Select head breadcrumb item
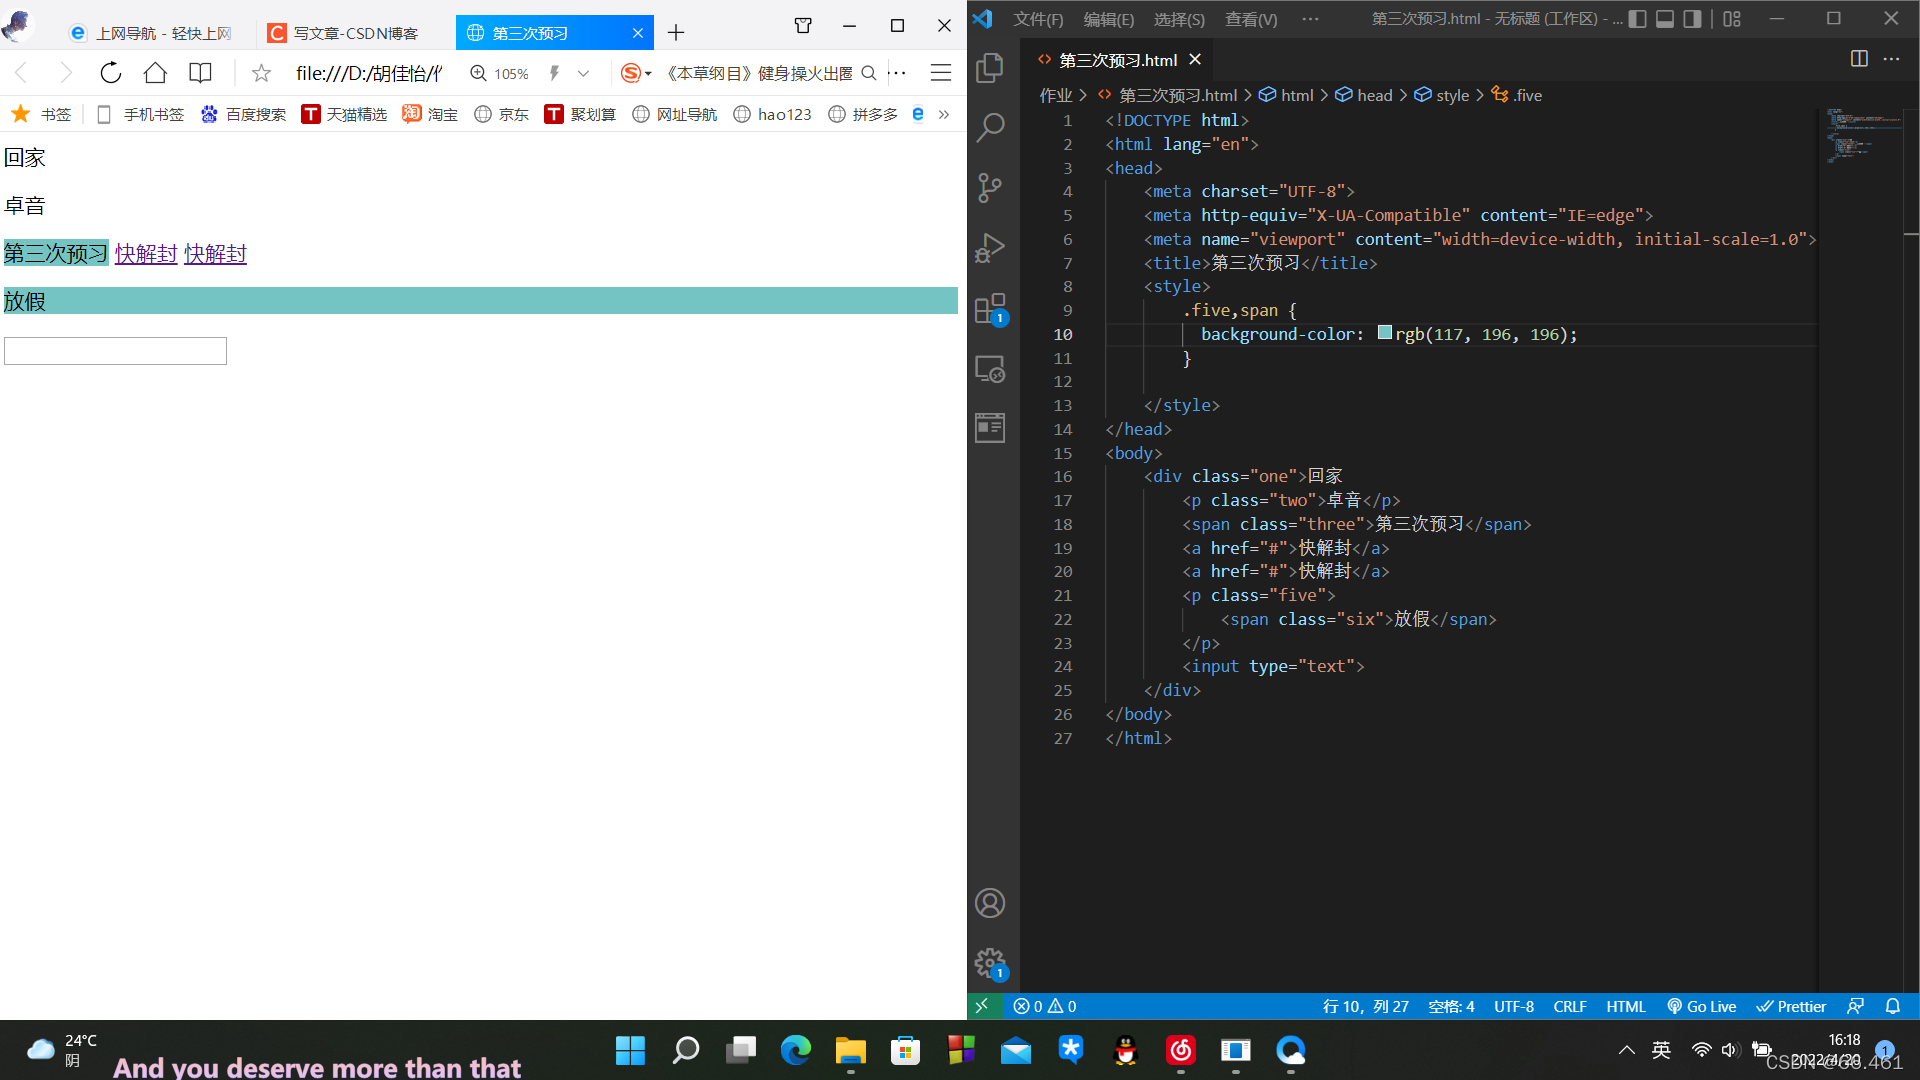 pyautogui.click(x=1364, y=95)
